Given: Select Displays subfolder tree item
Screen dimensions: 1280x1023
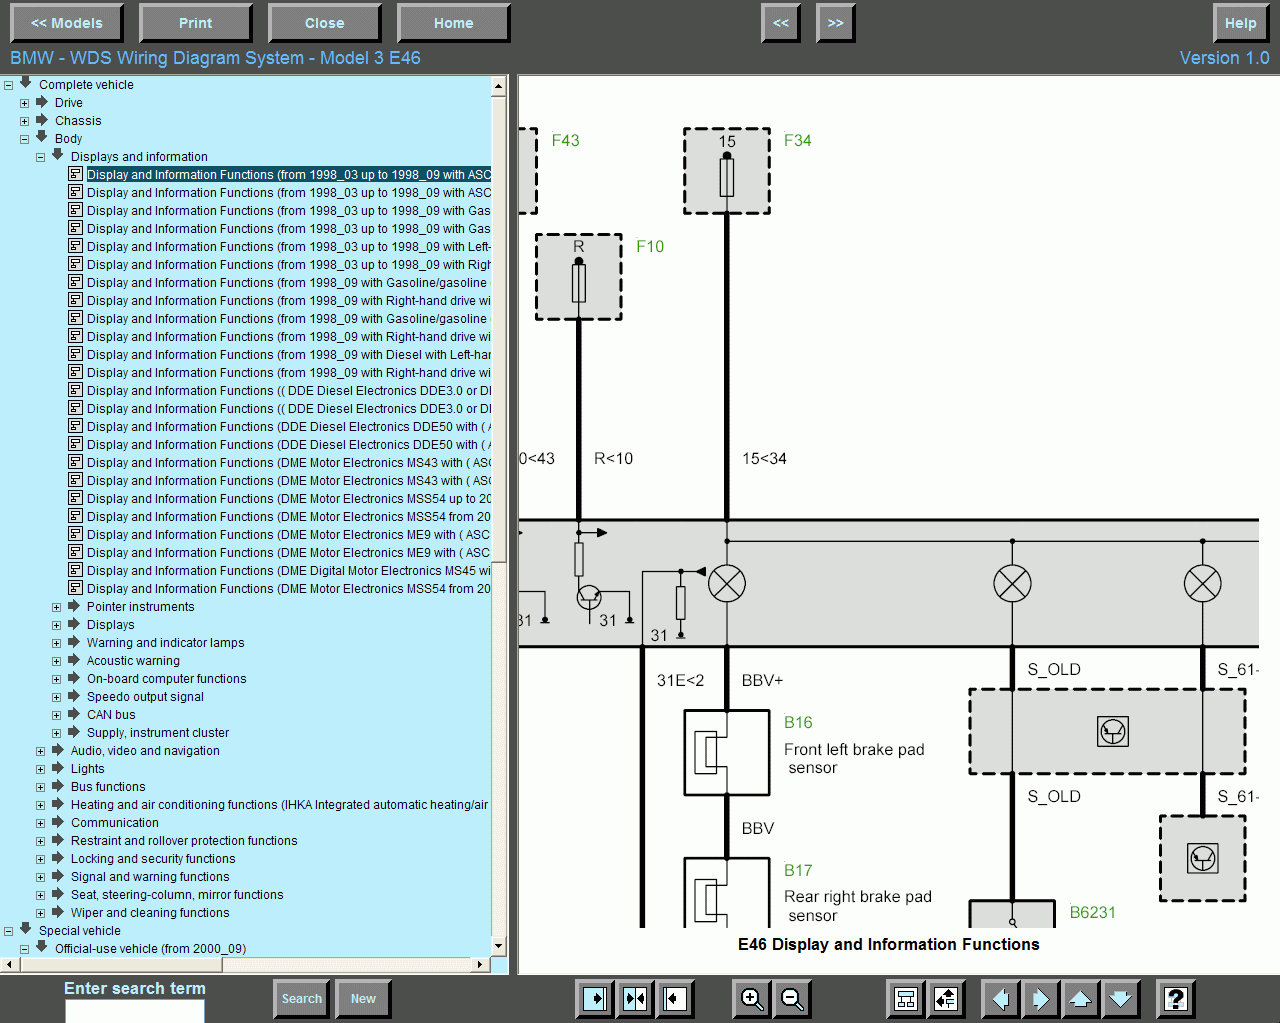Looking at the screenshot, I should pos(110,625).
